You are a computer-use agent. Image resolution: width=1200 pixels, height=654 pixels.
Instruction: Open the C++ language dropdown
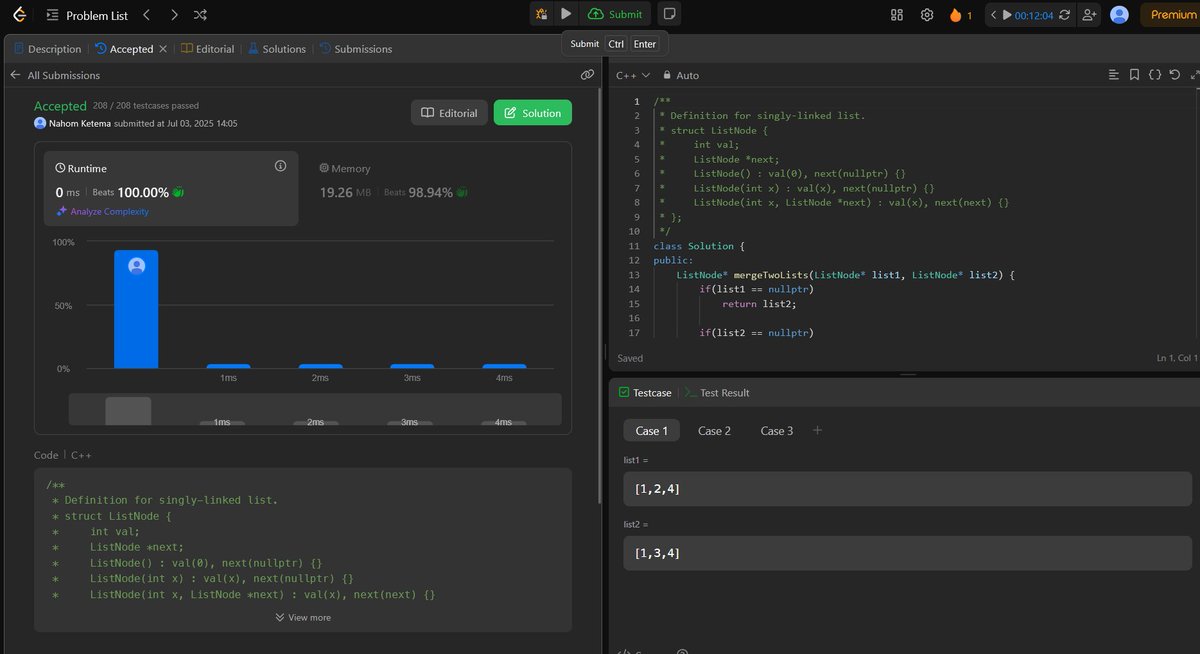633,75
